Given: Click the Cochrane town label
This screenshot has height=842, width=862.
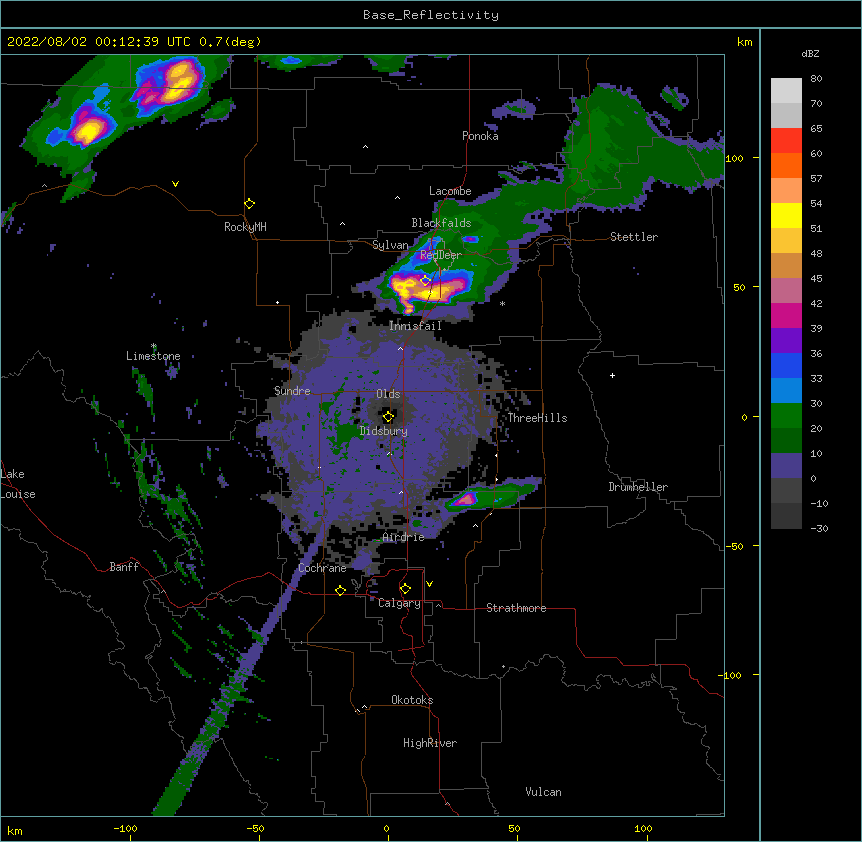Looking at the screenshot, I should pyautogui.click(x=322, y=568).
